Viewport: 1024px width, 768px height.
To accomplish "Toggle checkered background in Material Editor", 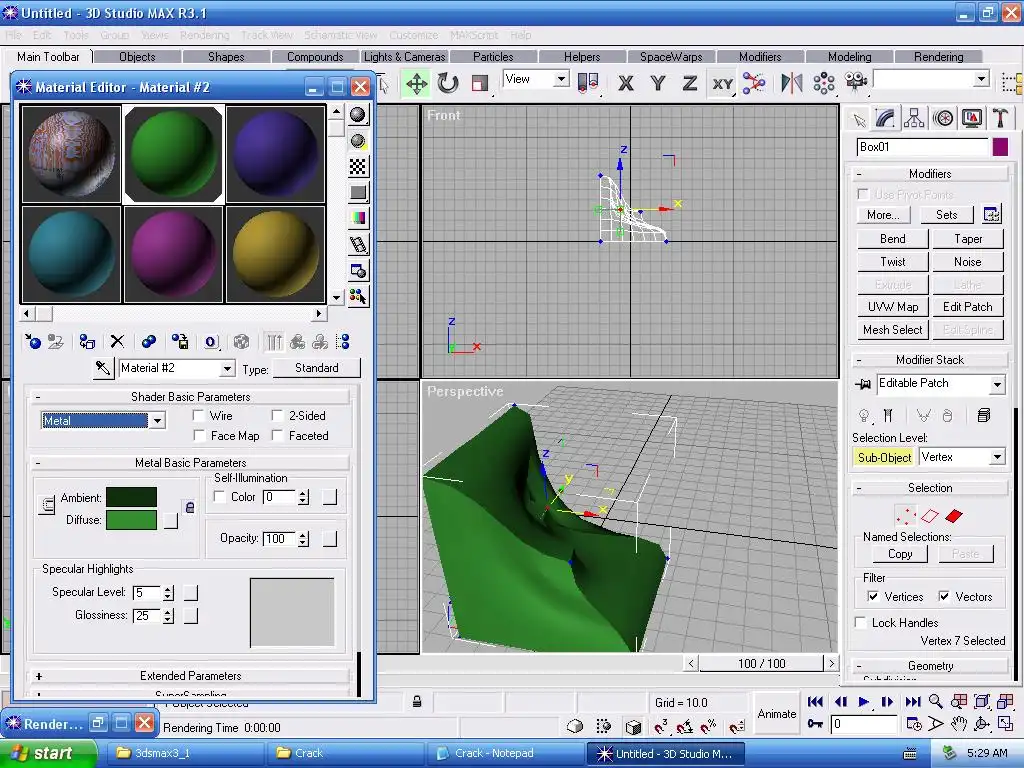I will (358, 167).
